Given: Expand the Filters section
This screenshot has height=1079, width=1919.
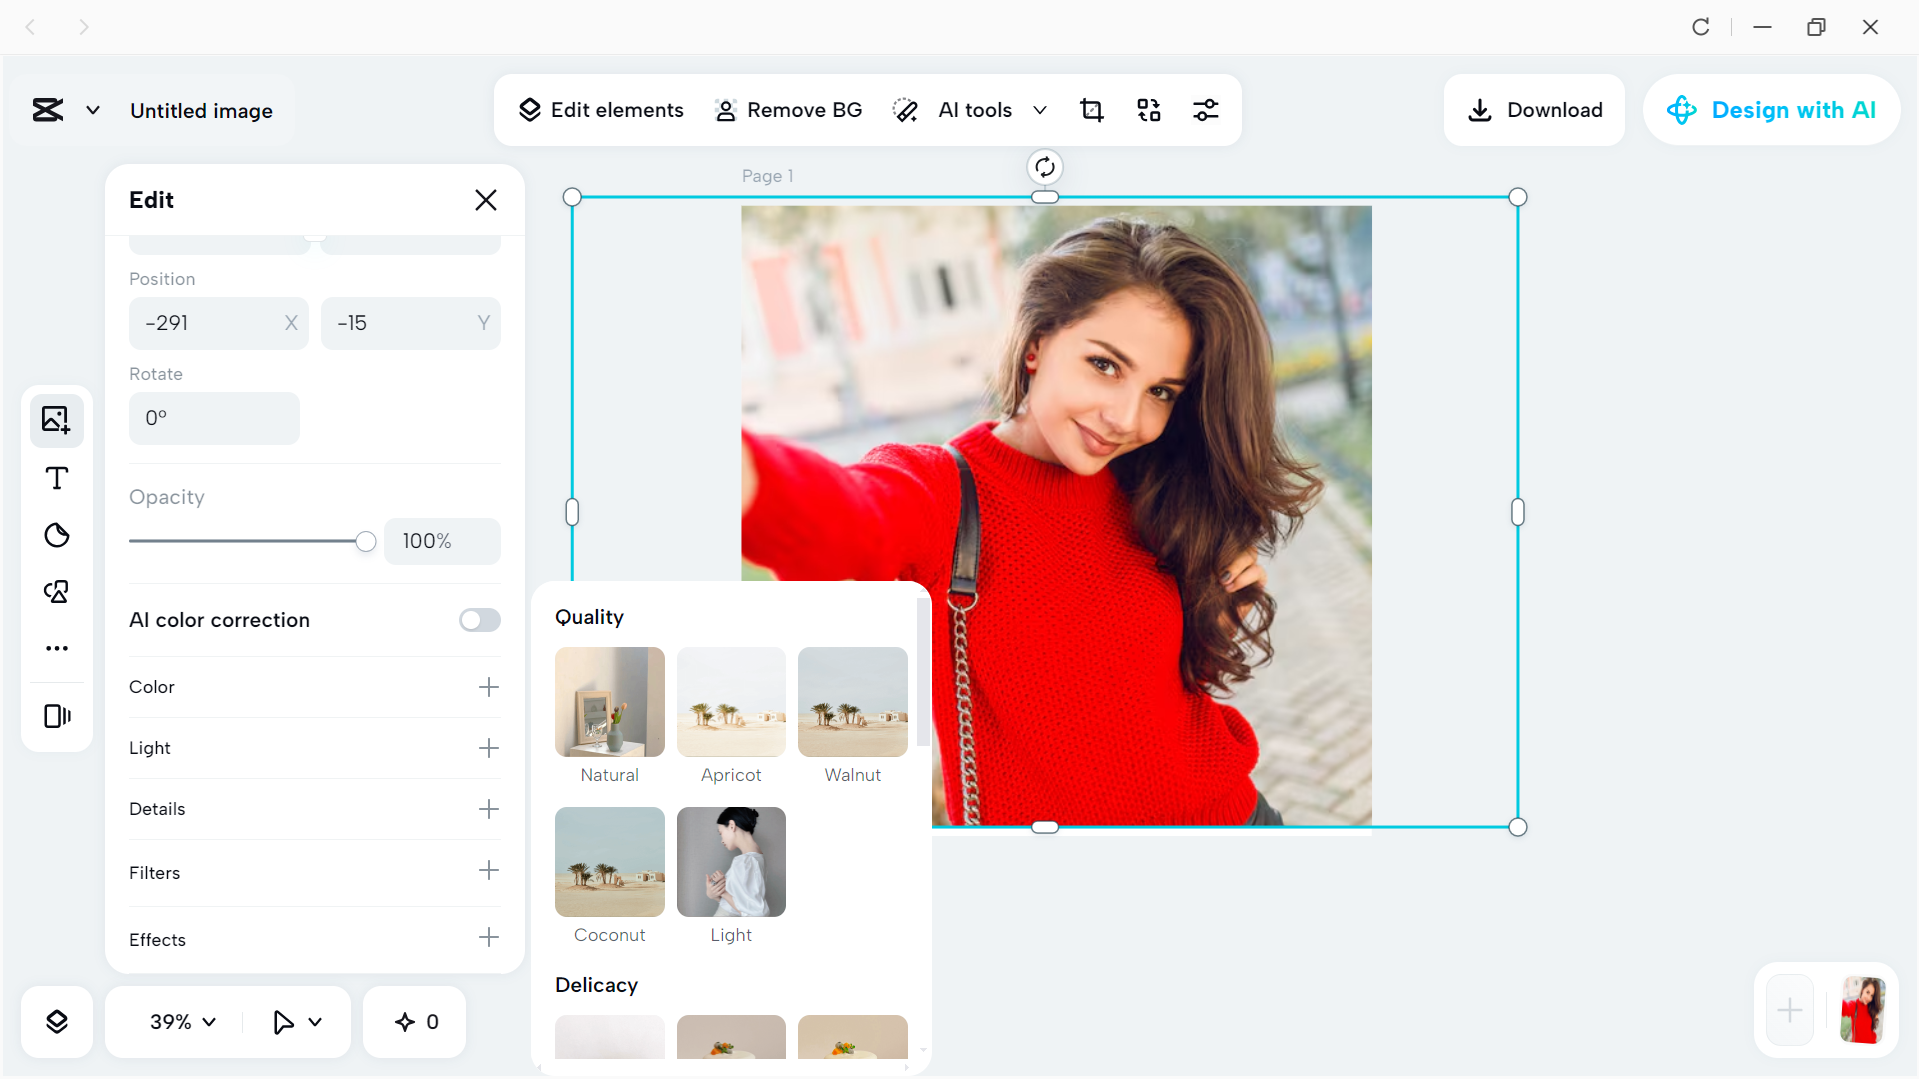Looking at the screenshot, I should tap(488, 871).
